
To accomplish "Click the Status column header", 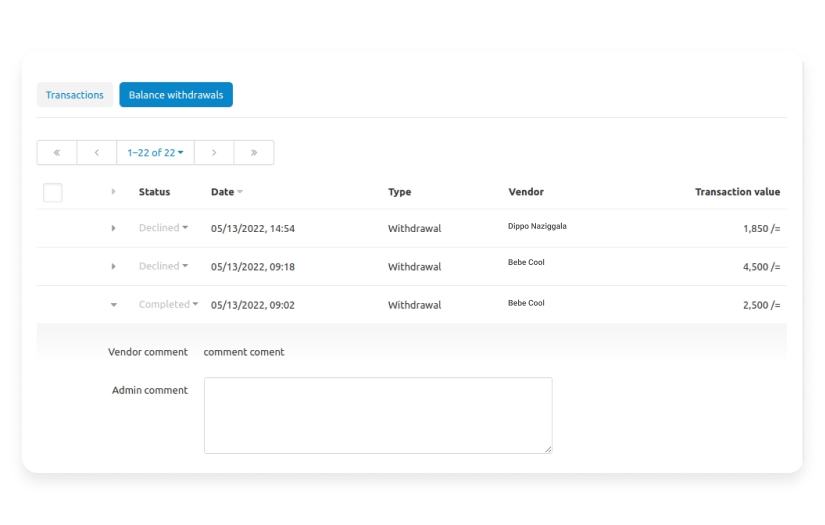I will [154, 192].
